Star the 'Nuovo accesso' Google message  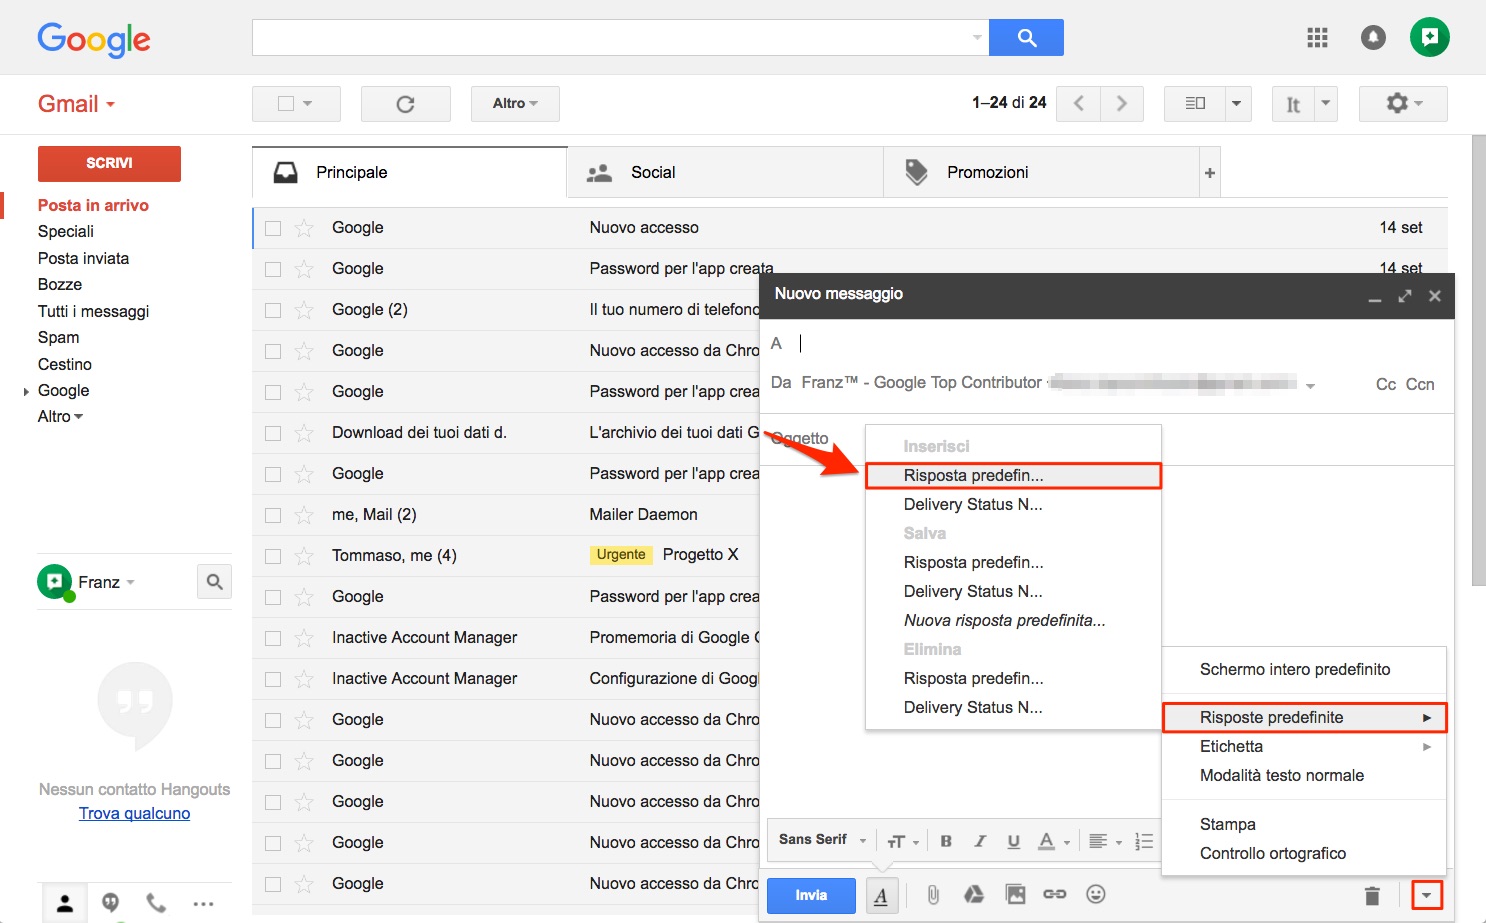(305, 228)
